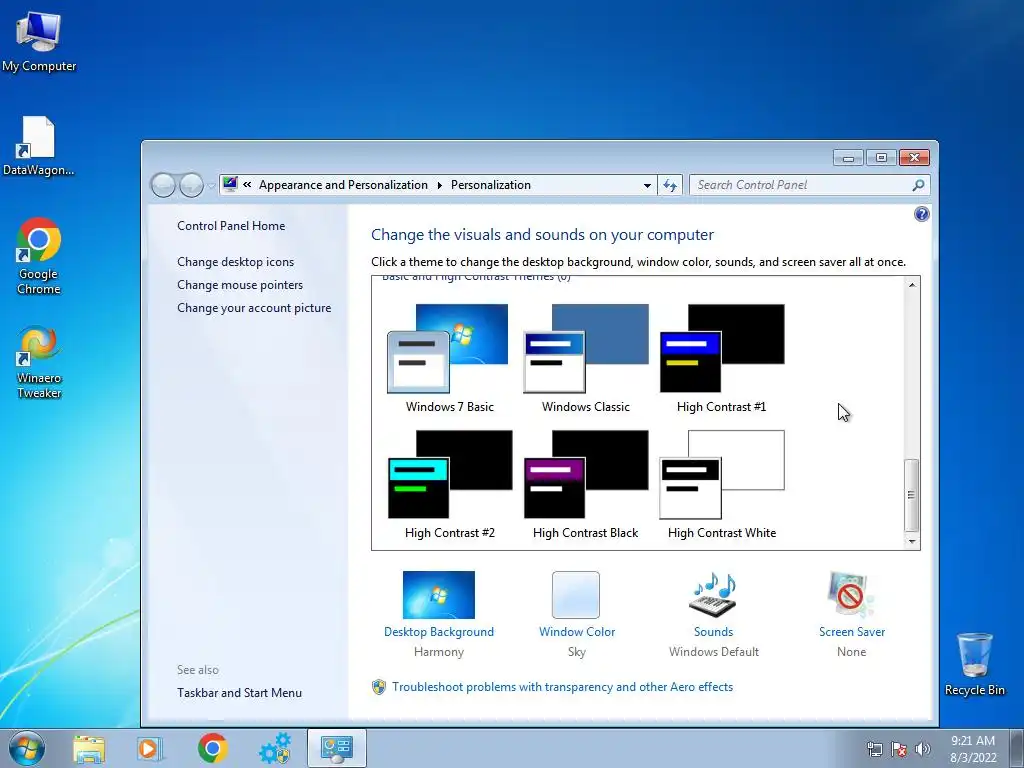Open Winaero Tweaker desktop shortcut
The width and height of the screenshot is (1024, 768).
point(39,361)
